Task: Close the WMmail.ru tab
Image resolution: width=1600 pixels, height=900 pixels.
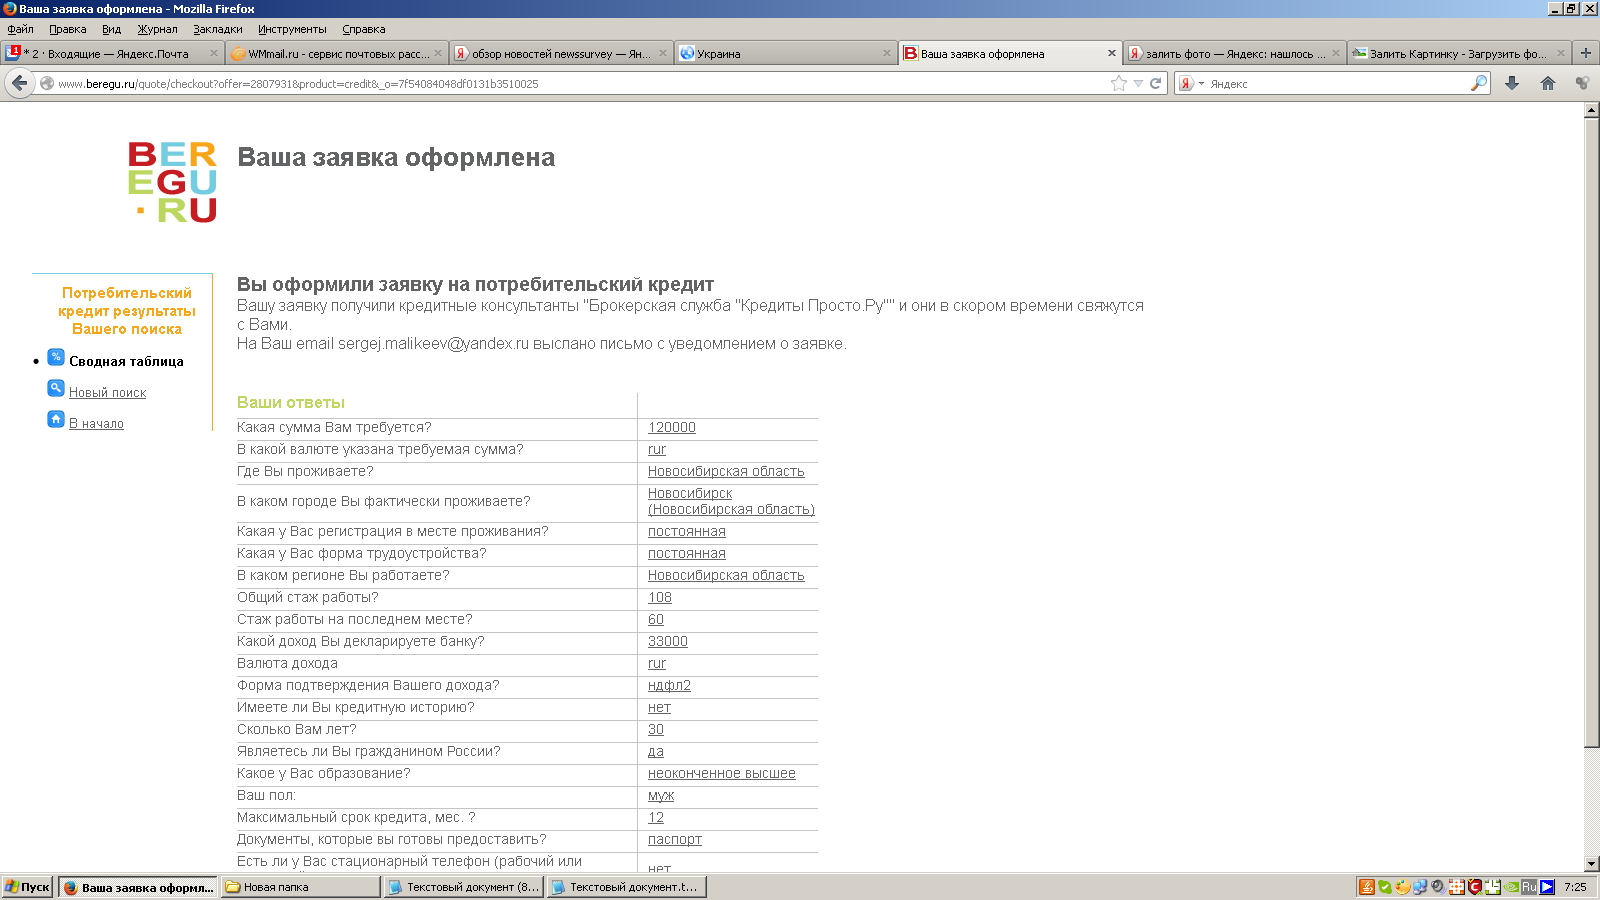Action: pos(437,54)
